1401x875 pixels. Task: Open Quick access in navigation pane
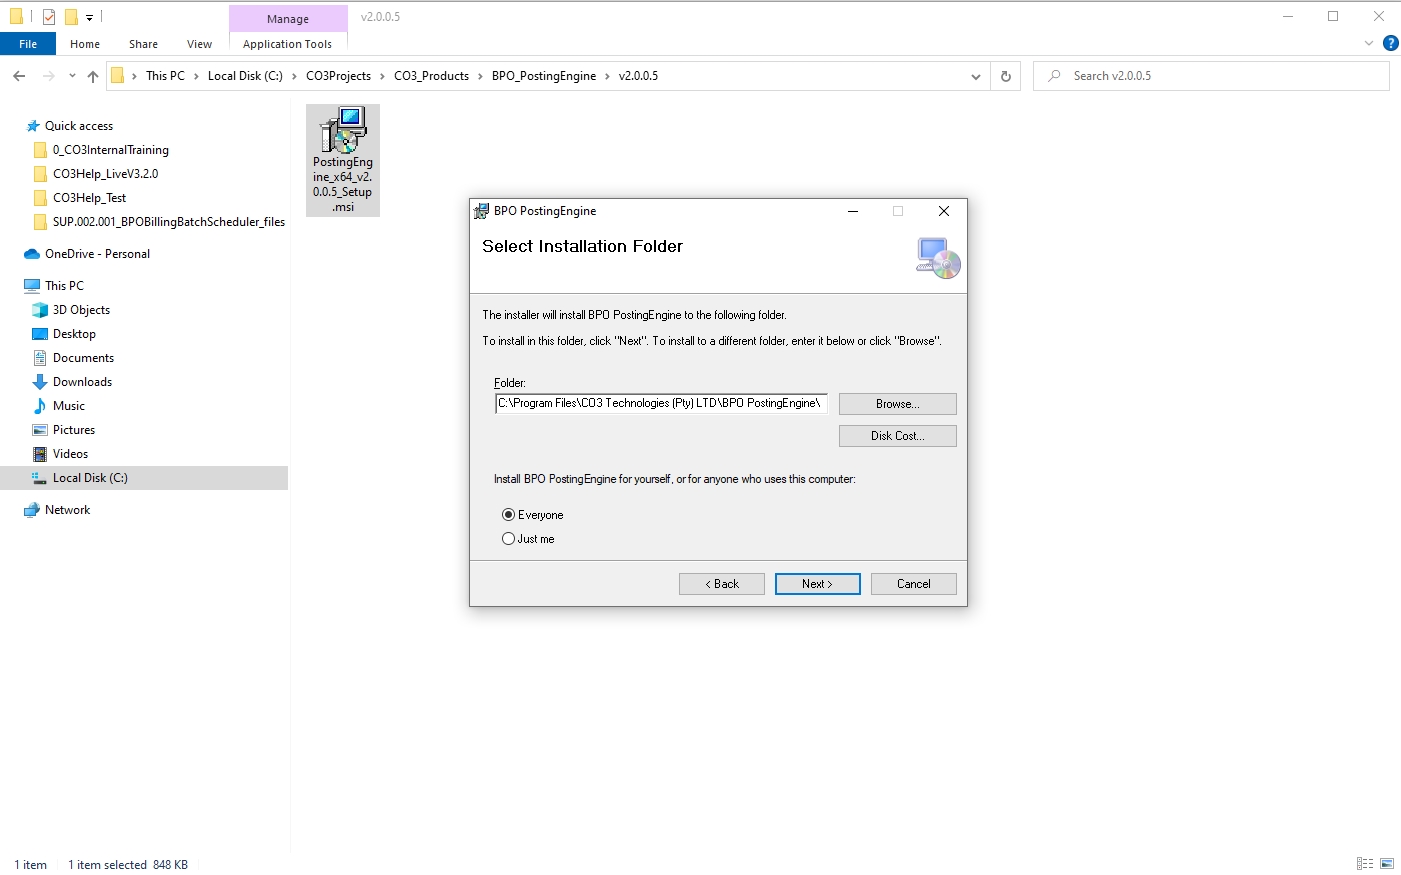click(78, 126)
